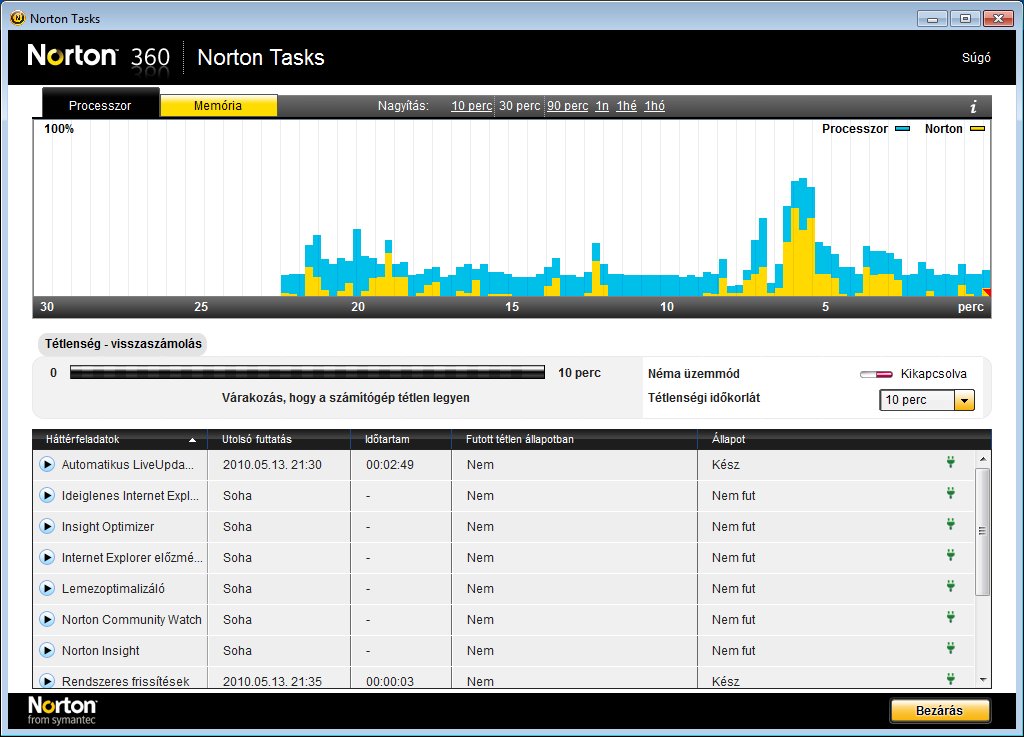
Task: Run the Automatikus LiveUpdate task play icon
Action: [x=46, y=465]
